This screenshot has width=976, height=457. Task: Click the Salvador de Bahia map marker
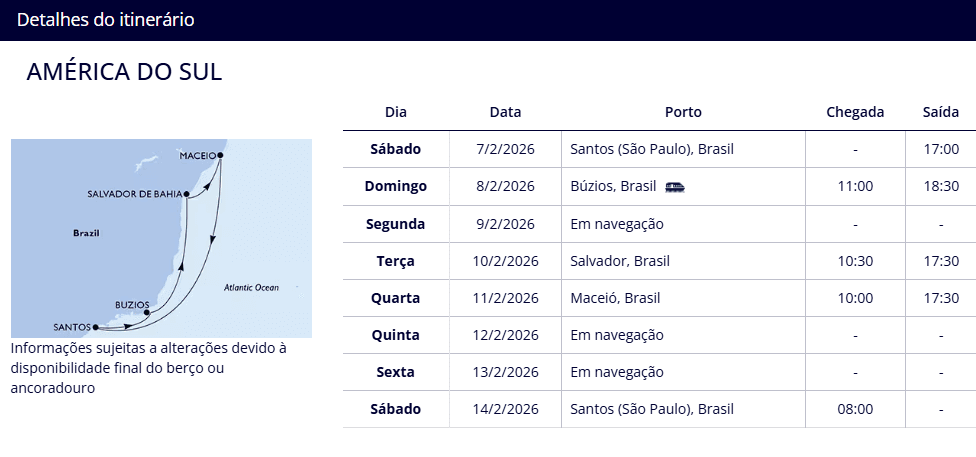pyautogui.click(x=186, y=194)
